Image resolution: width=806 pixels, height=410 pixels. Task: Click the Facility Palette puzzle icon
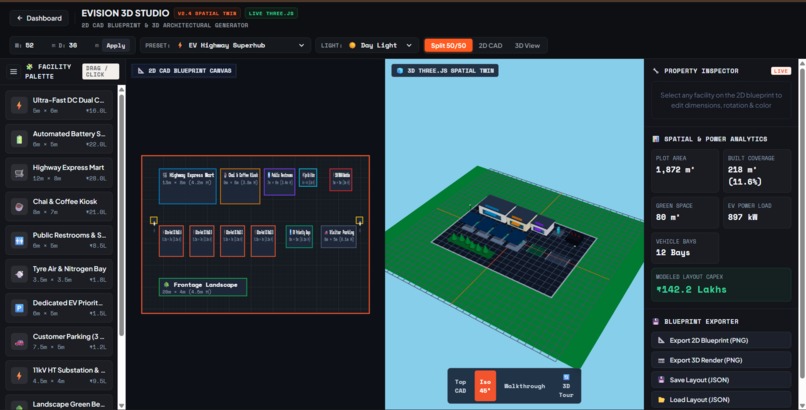pyautogui.click(x=29, y=67)
